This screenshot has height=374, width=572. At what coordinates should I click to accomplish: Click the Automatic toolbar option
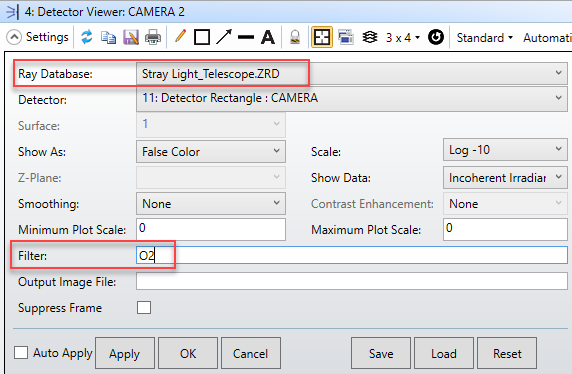click(x=547, y=38)
